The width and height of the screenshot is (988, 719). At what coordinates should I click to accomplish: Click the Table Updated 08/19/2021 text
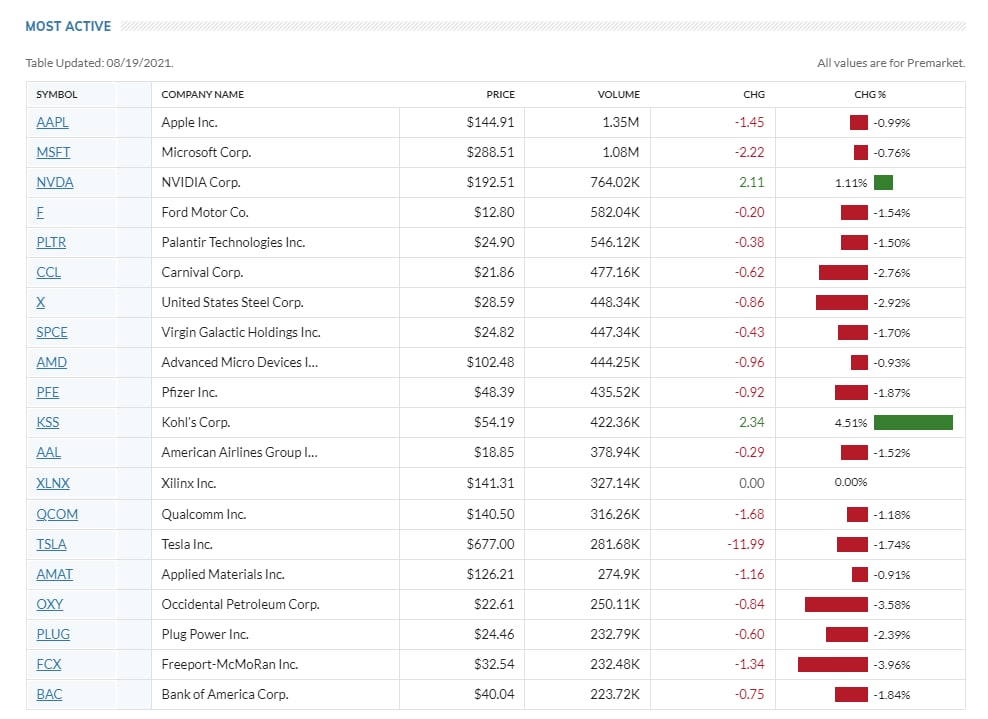click(x=99, y=63)
